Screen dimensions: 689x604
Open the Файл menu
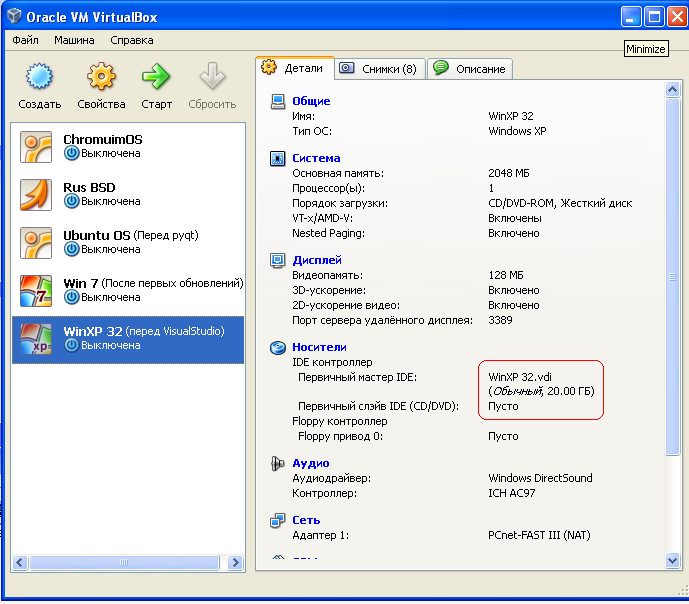click(x=26, y=40)
